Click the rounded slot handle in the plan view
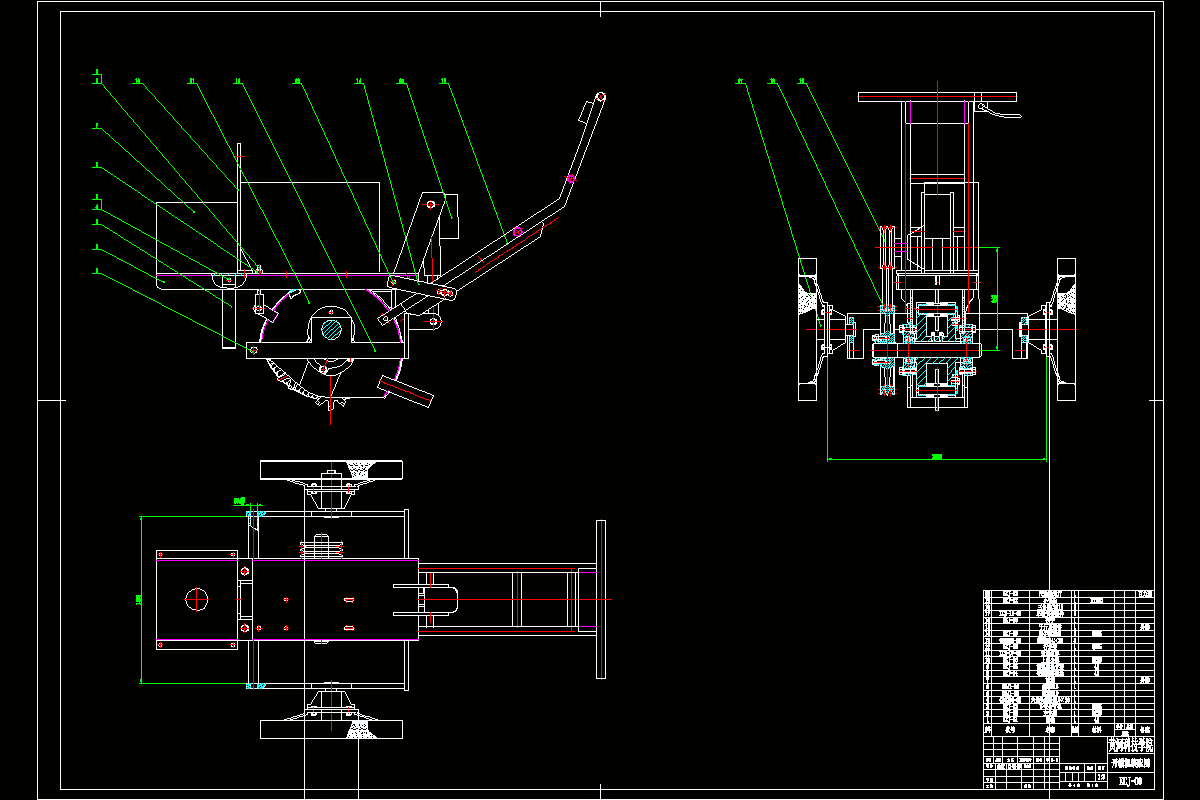 tap(438, 600)
